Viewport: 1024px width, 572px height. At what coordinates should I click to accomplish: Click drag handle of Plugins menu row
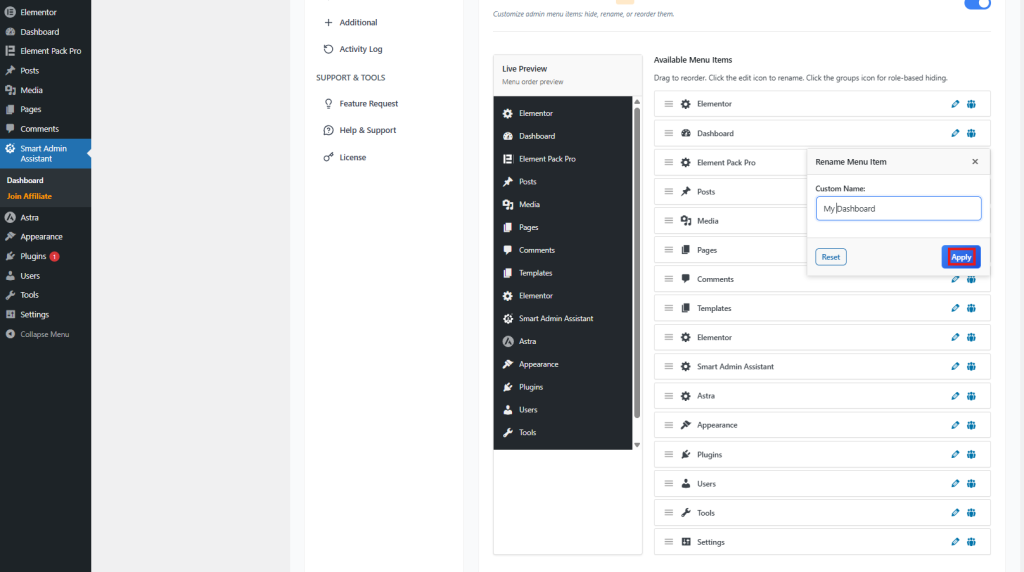(x=669, y=454)
